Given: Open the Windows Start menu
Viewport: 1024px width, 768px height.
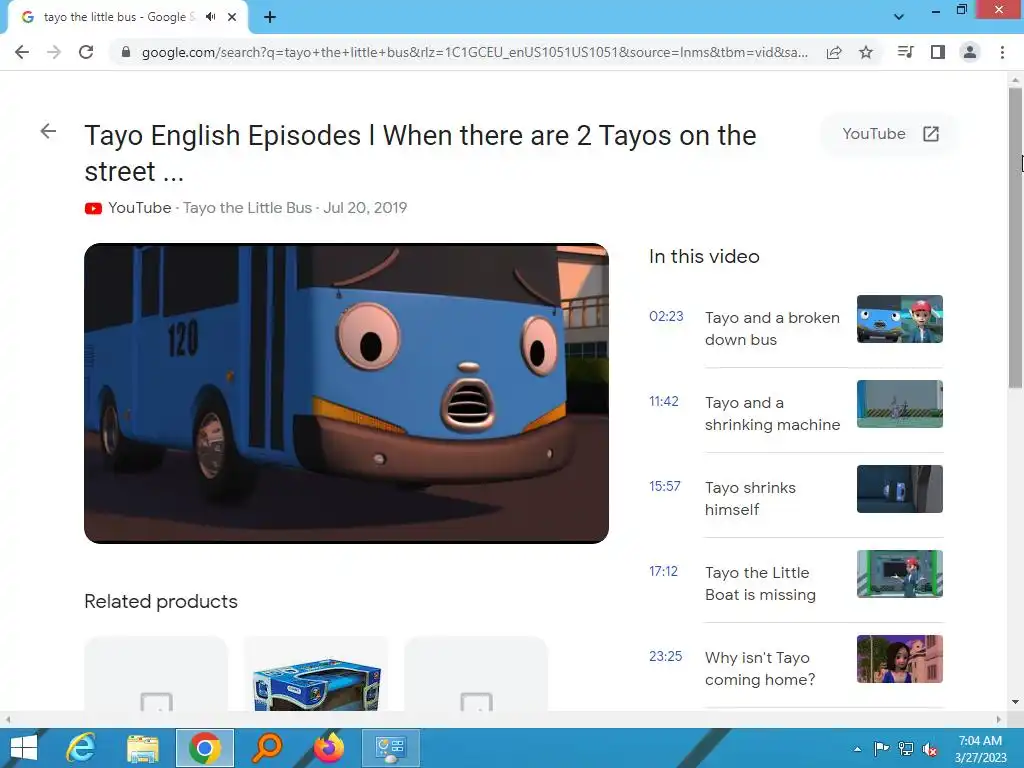Looking at the screenshot, I should (x=24, y=748).
